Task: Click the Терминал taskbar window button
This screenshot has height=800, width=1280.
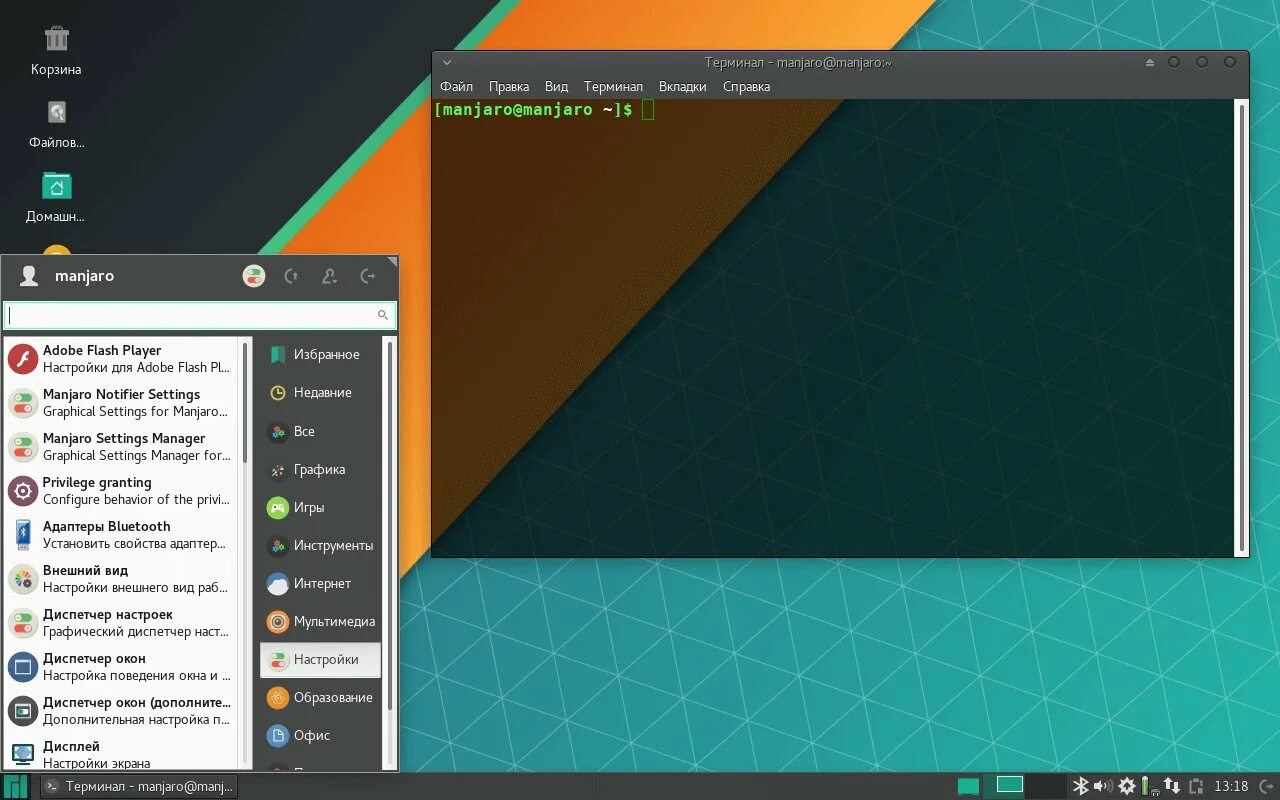Action: (x=138, y=786)
